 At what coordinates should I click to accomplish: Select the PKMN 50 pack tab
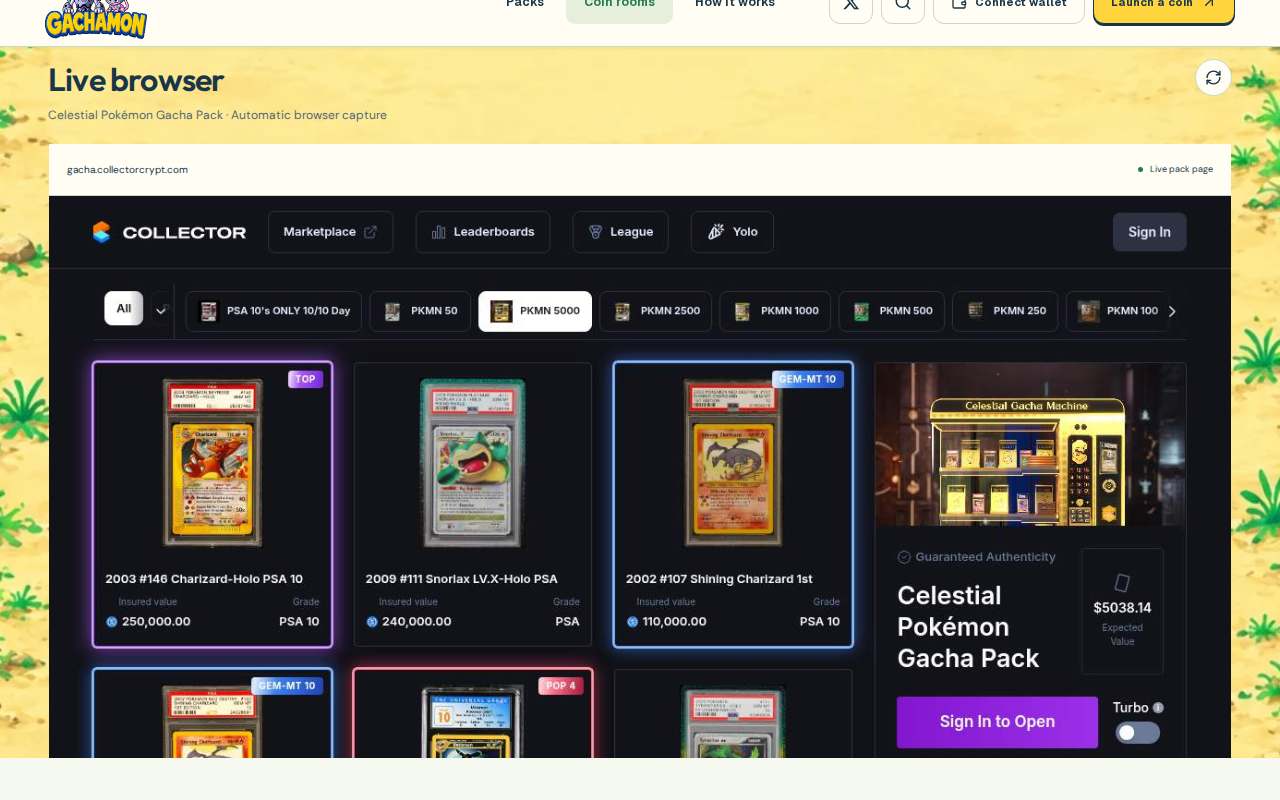(x=420, y=311)
